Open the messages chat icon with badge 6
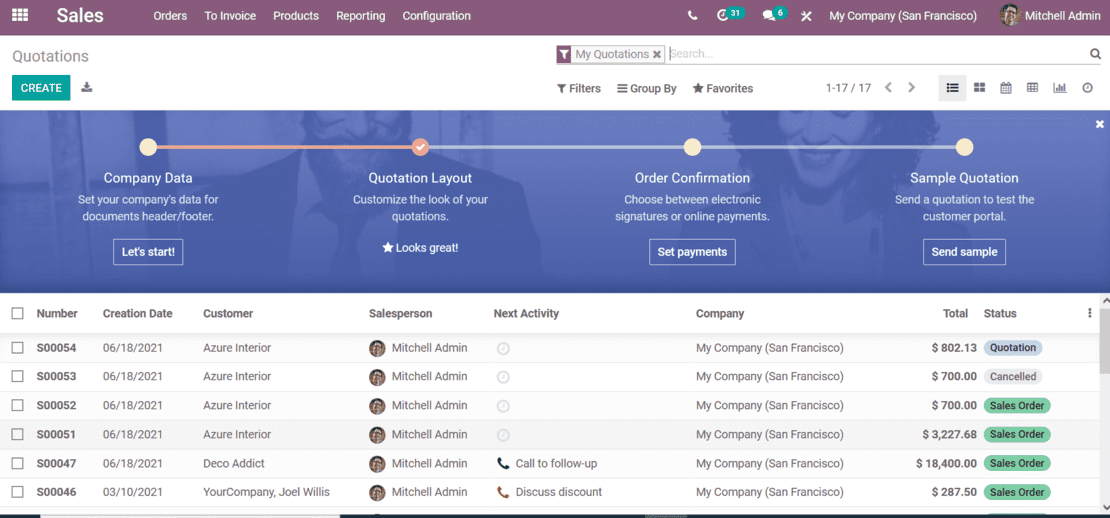The image size is (1110, 518). tap(769, 16)
